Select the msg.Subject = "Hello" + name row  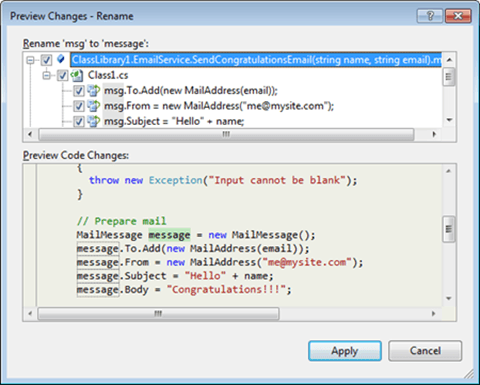[x=174, y=121]
